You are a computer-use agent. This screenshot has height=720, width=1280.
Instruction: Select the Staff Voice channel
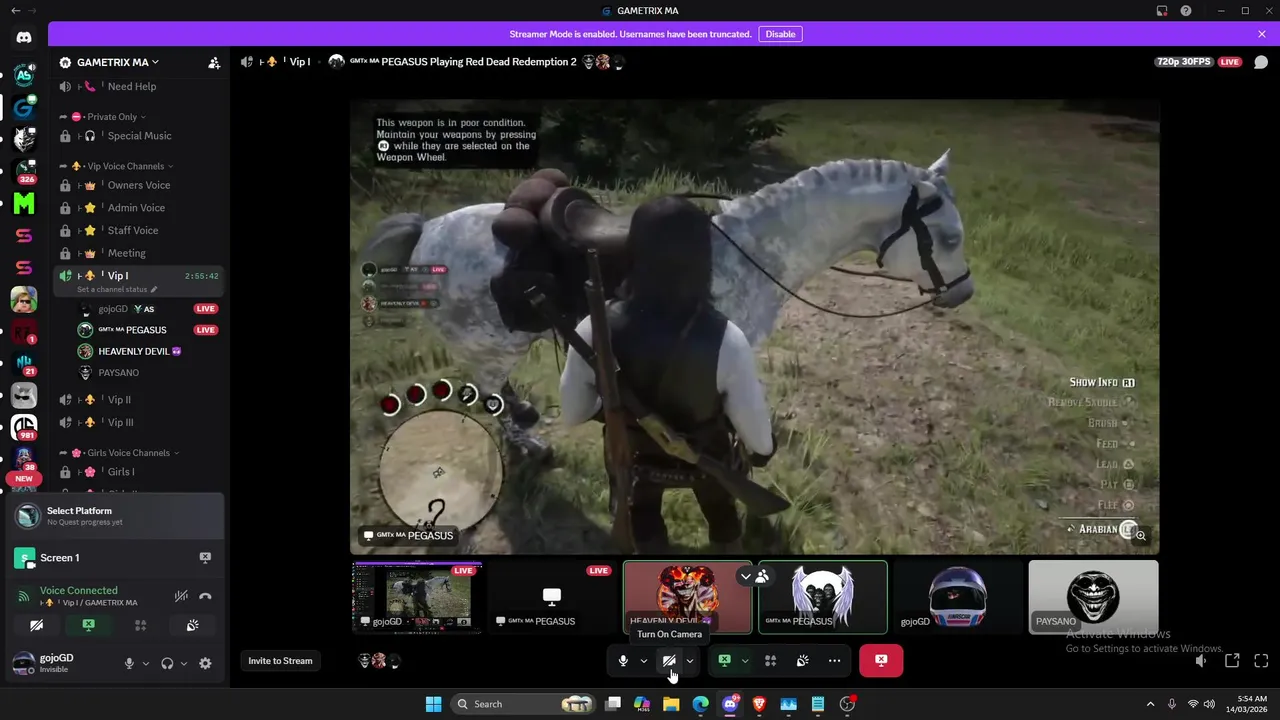pyautogui.click(x=139, y=230)
